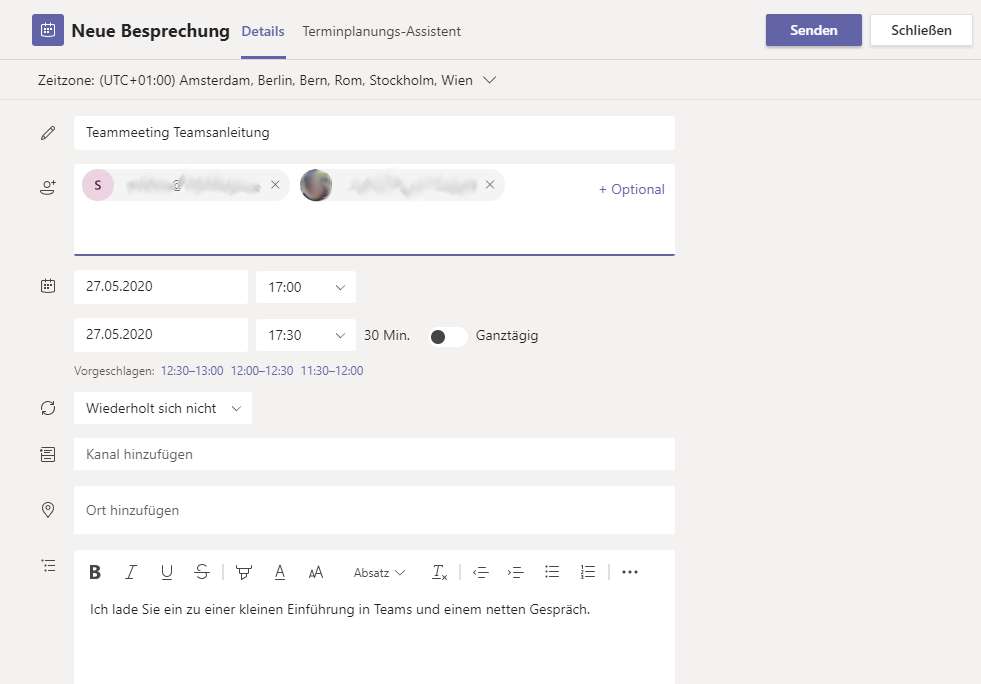The image size is (981, 684).
Task: Clear all text formatting
Action: click(439, 572)
